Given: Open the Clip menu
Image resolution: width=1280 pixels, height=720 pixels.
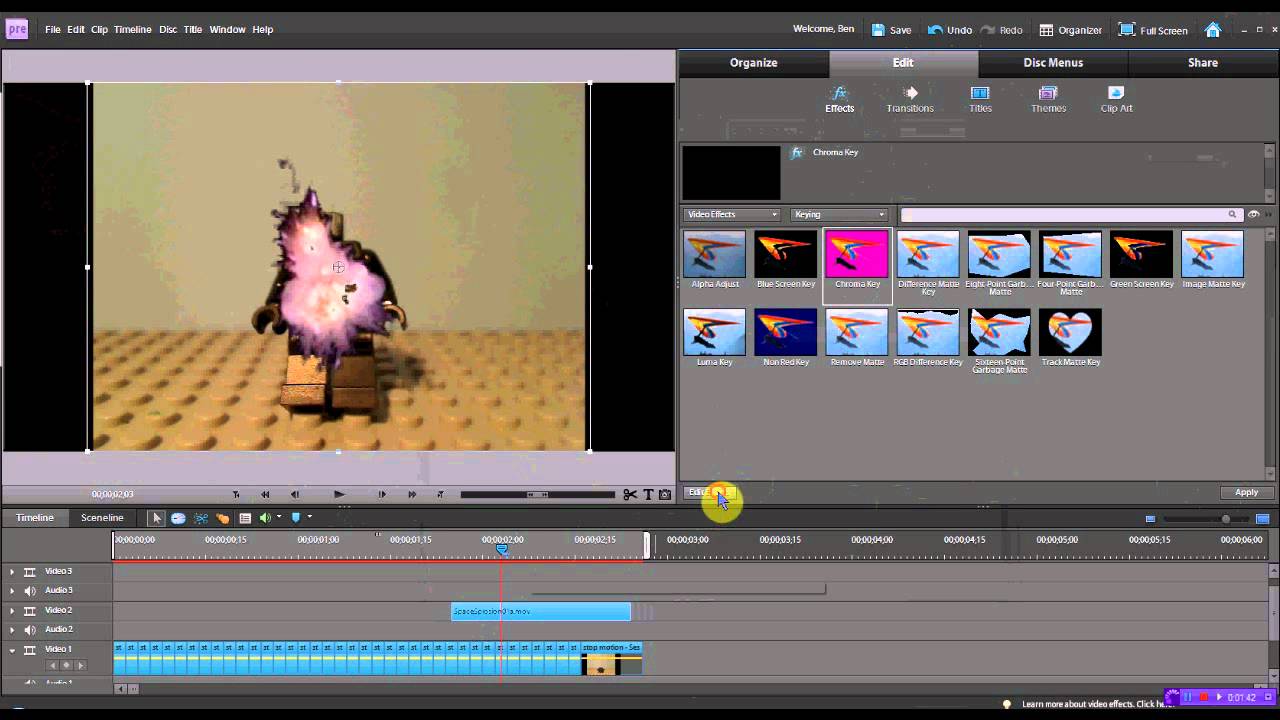Looking at the screenshot, I should (99, 30).
